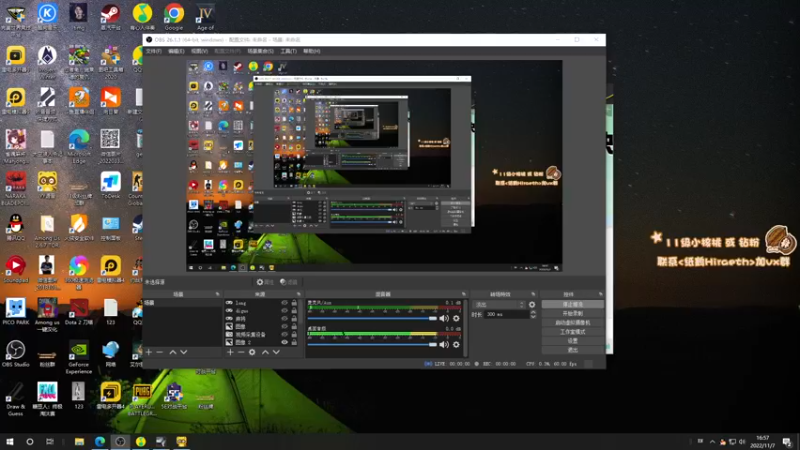800x450 pixels.
Task: Remove selected scene with minus icon
Action: (160, 352)
